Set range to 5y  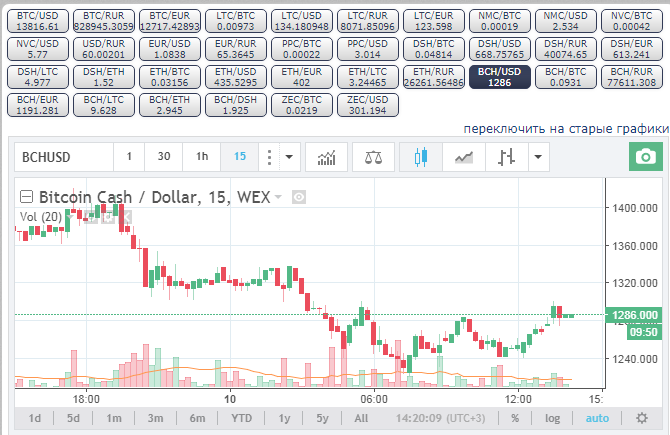pos(322,418)
